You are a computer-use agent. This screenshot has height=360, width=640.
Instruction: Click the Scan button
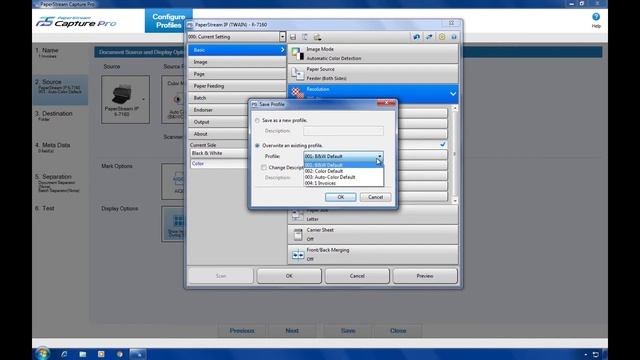pyautogui.click(x=221, y=276)
